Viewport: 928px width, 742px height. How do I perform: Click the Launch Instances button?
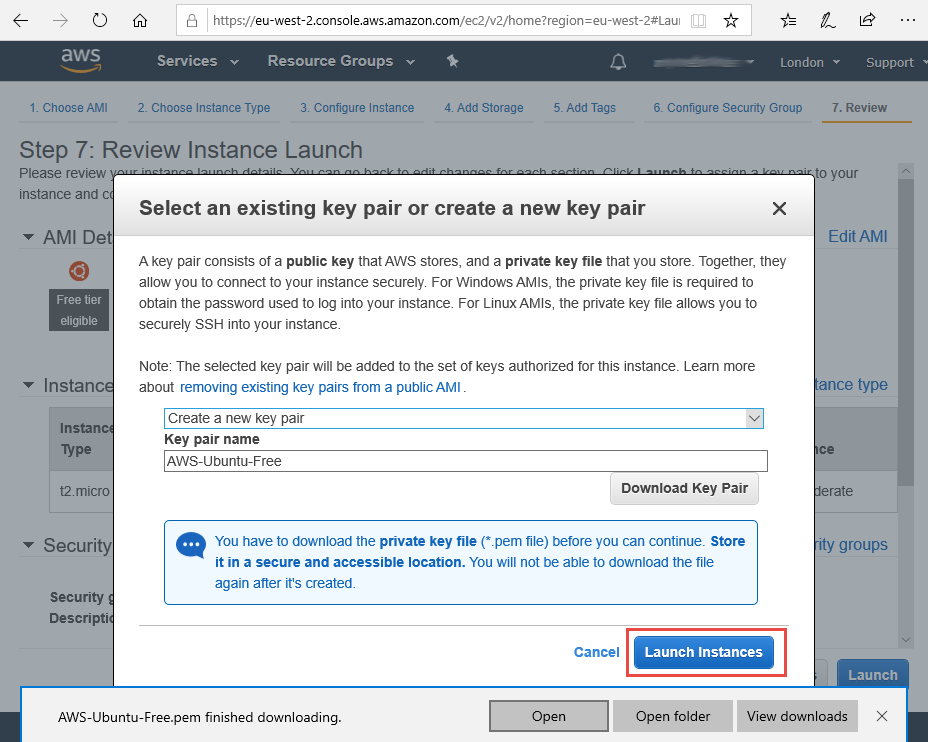coord(704,652)
